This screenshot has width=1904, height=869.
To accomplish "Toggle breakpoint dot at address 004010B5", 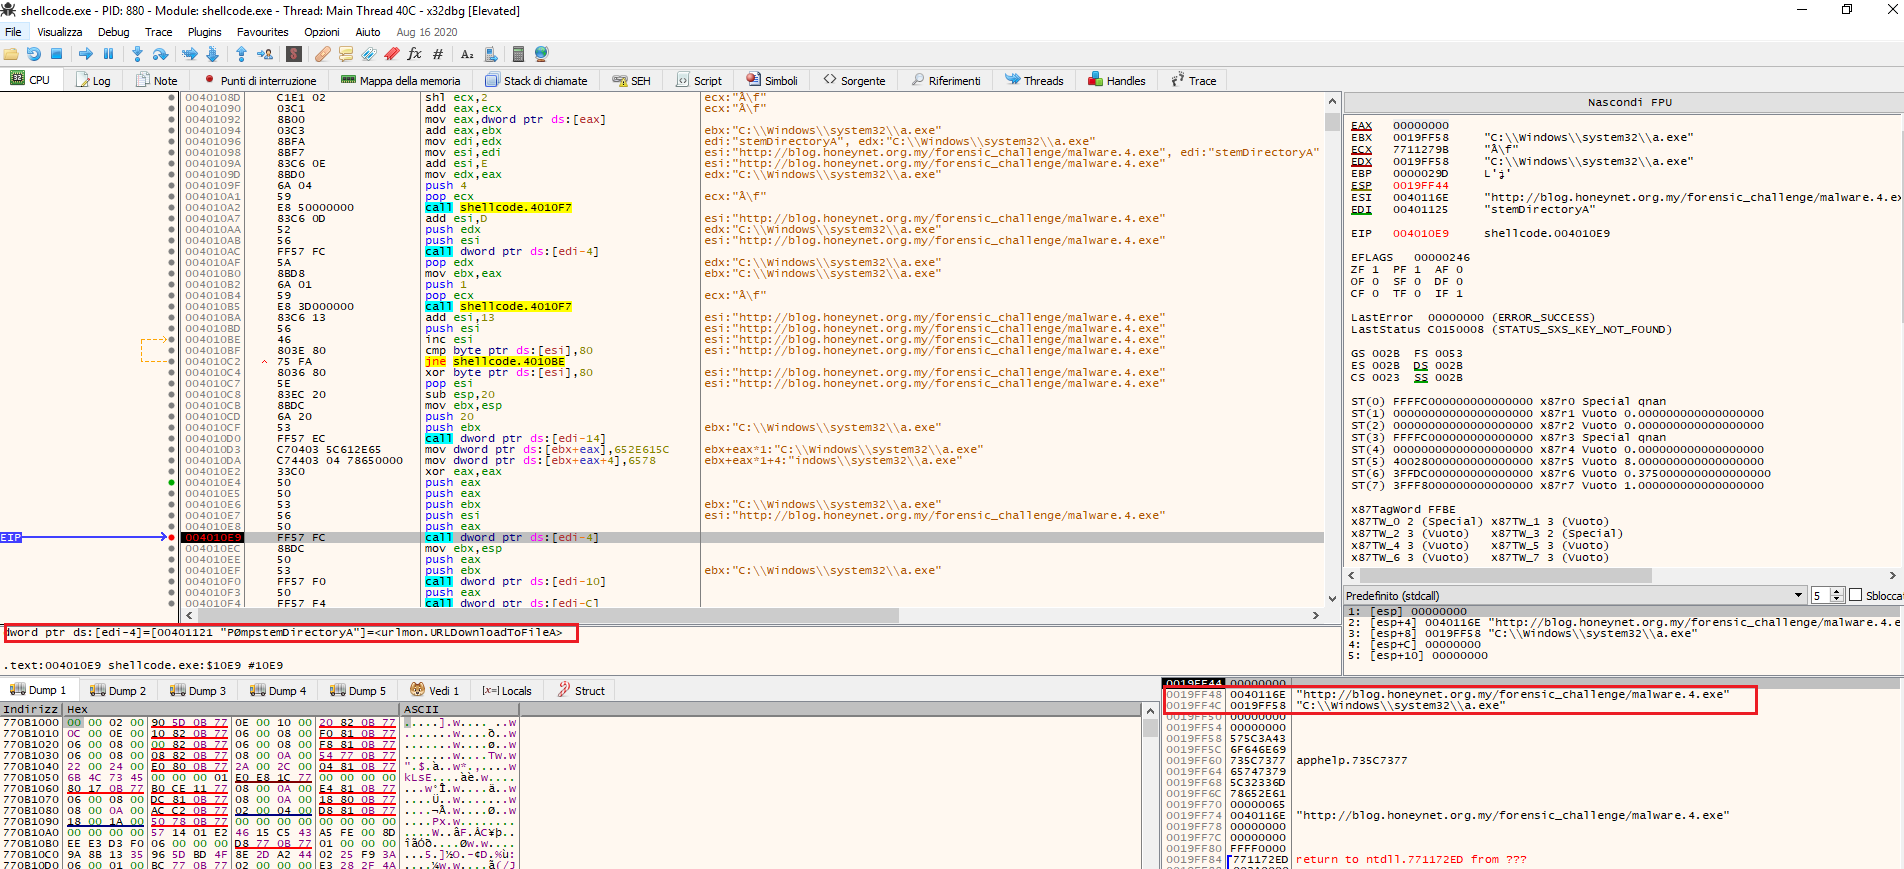I will (172, 307).
